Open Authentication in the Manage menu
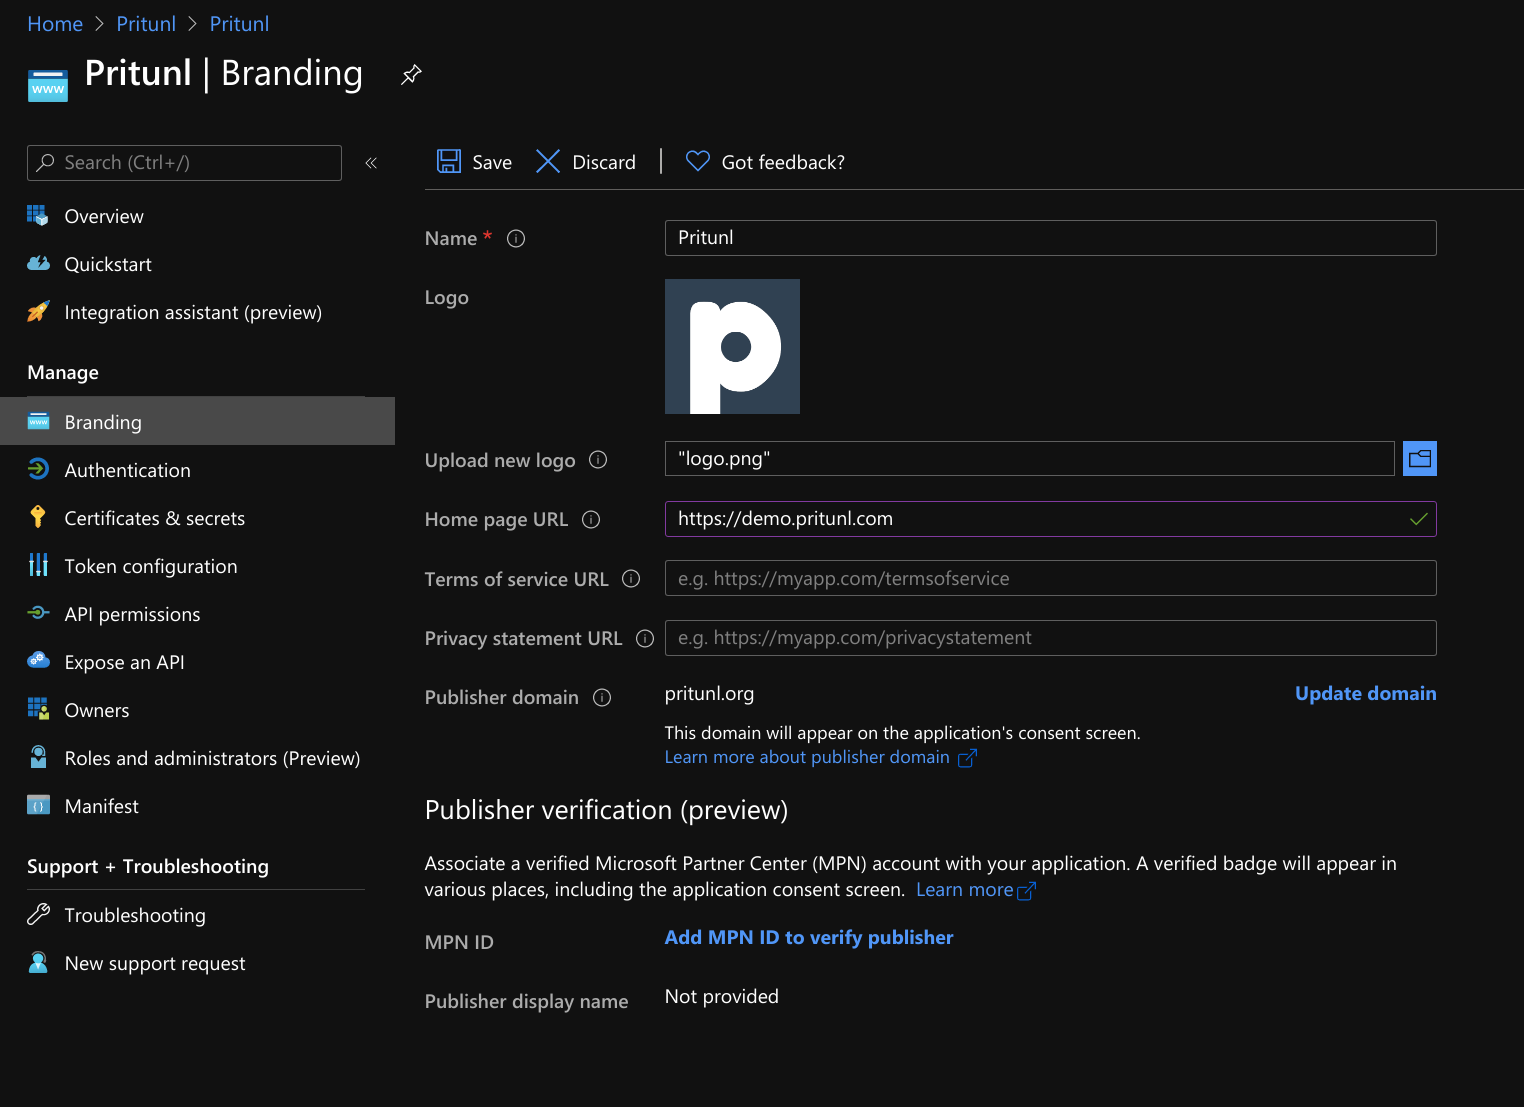The width and height of the screenshot is (1524, 1107). (127, 470)
